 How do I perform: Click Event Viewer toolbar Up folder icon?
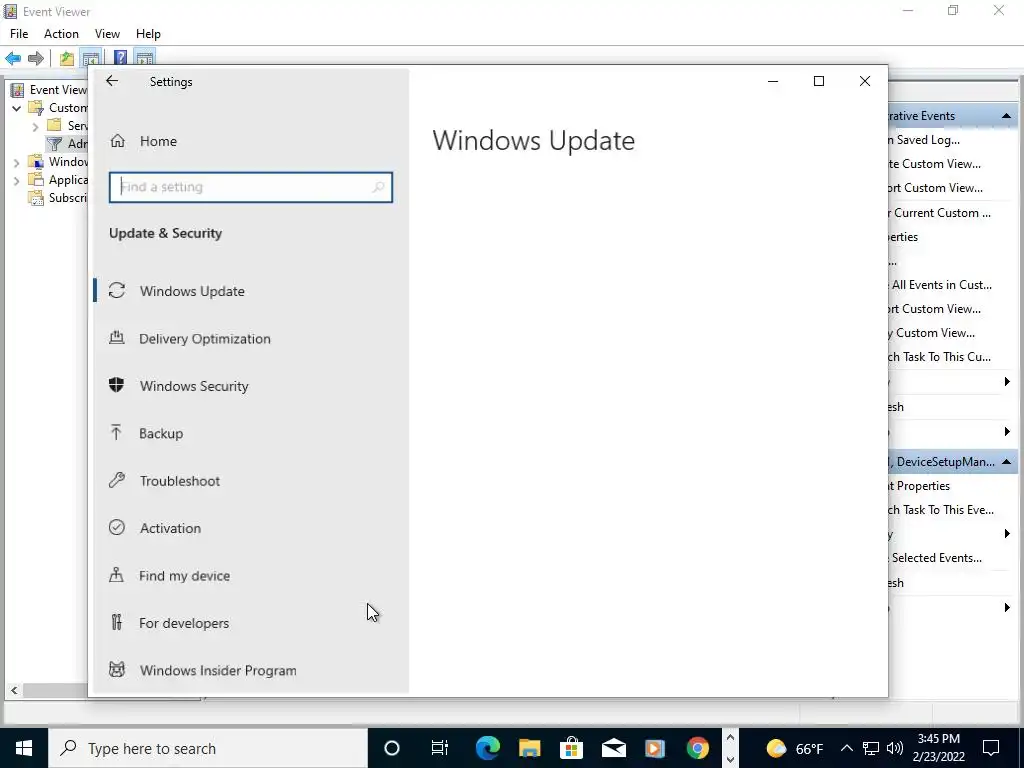coord(67,58)
